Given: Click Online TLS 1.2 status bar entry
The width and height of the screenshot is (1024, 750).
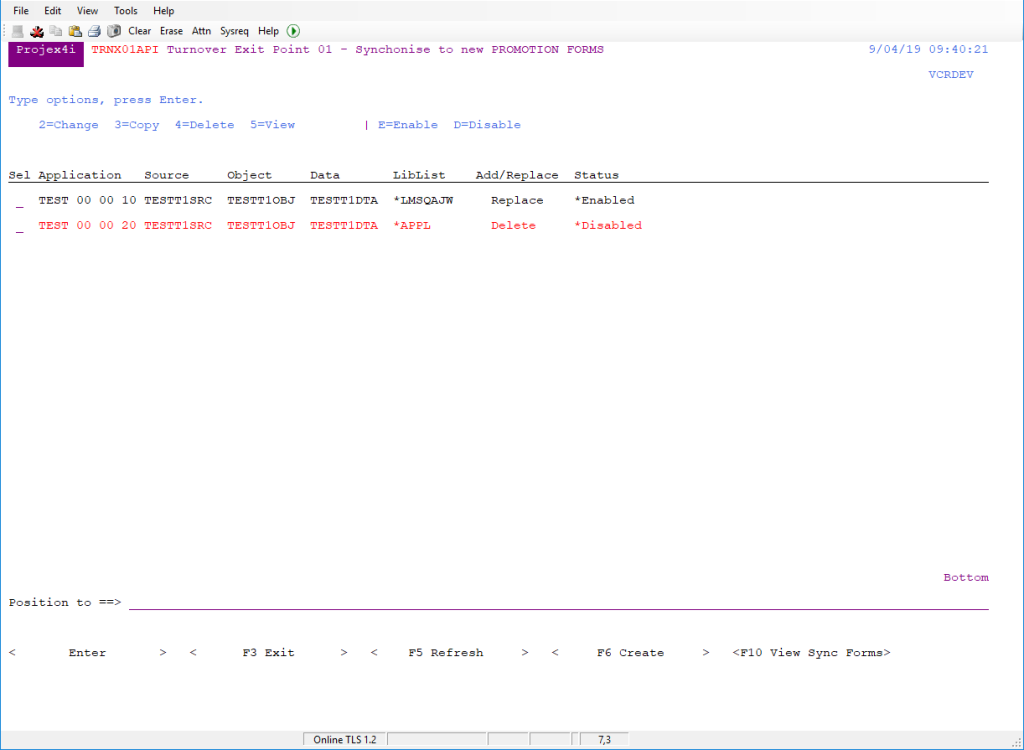Looking at the screenshot, I should pos(345,740).
